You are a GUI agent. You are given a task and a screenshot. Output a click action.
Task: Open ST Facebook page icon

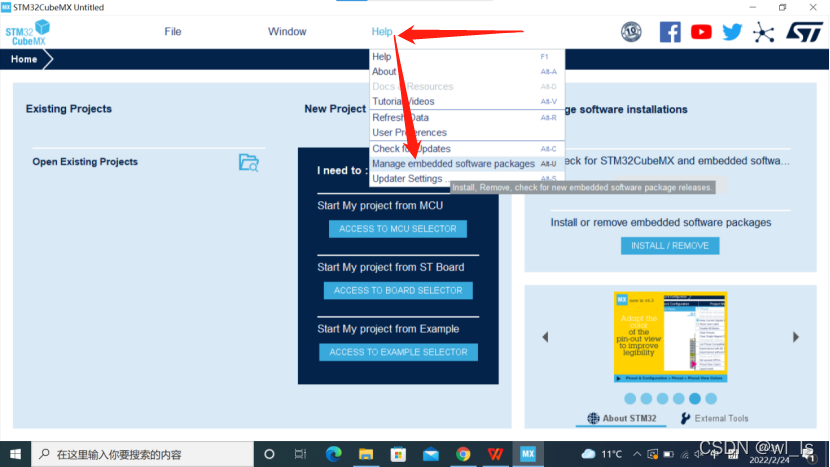670,32
